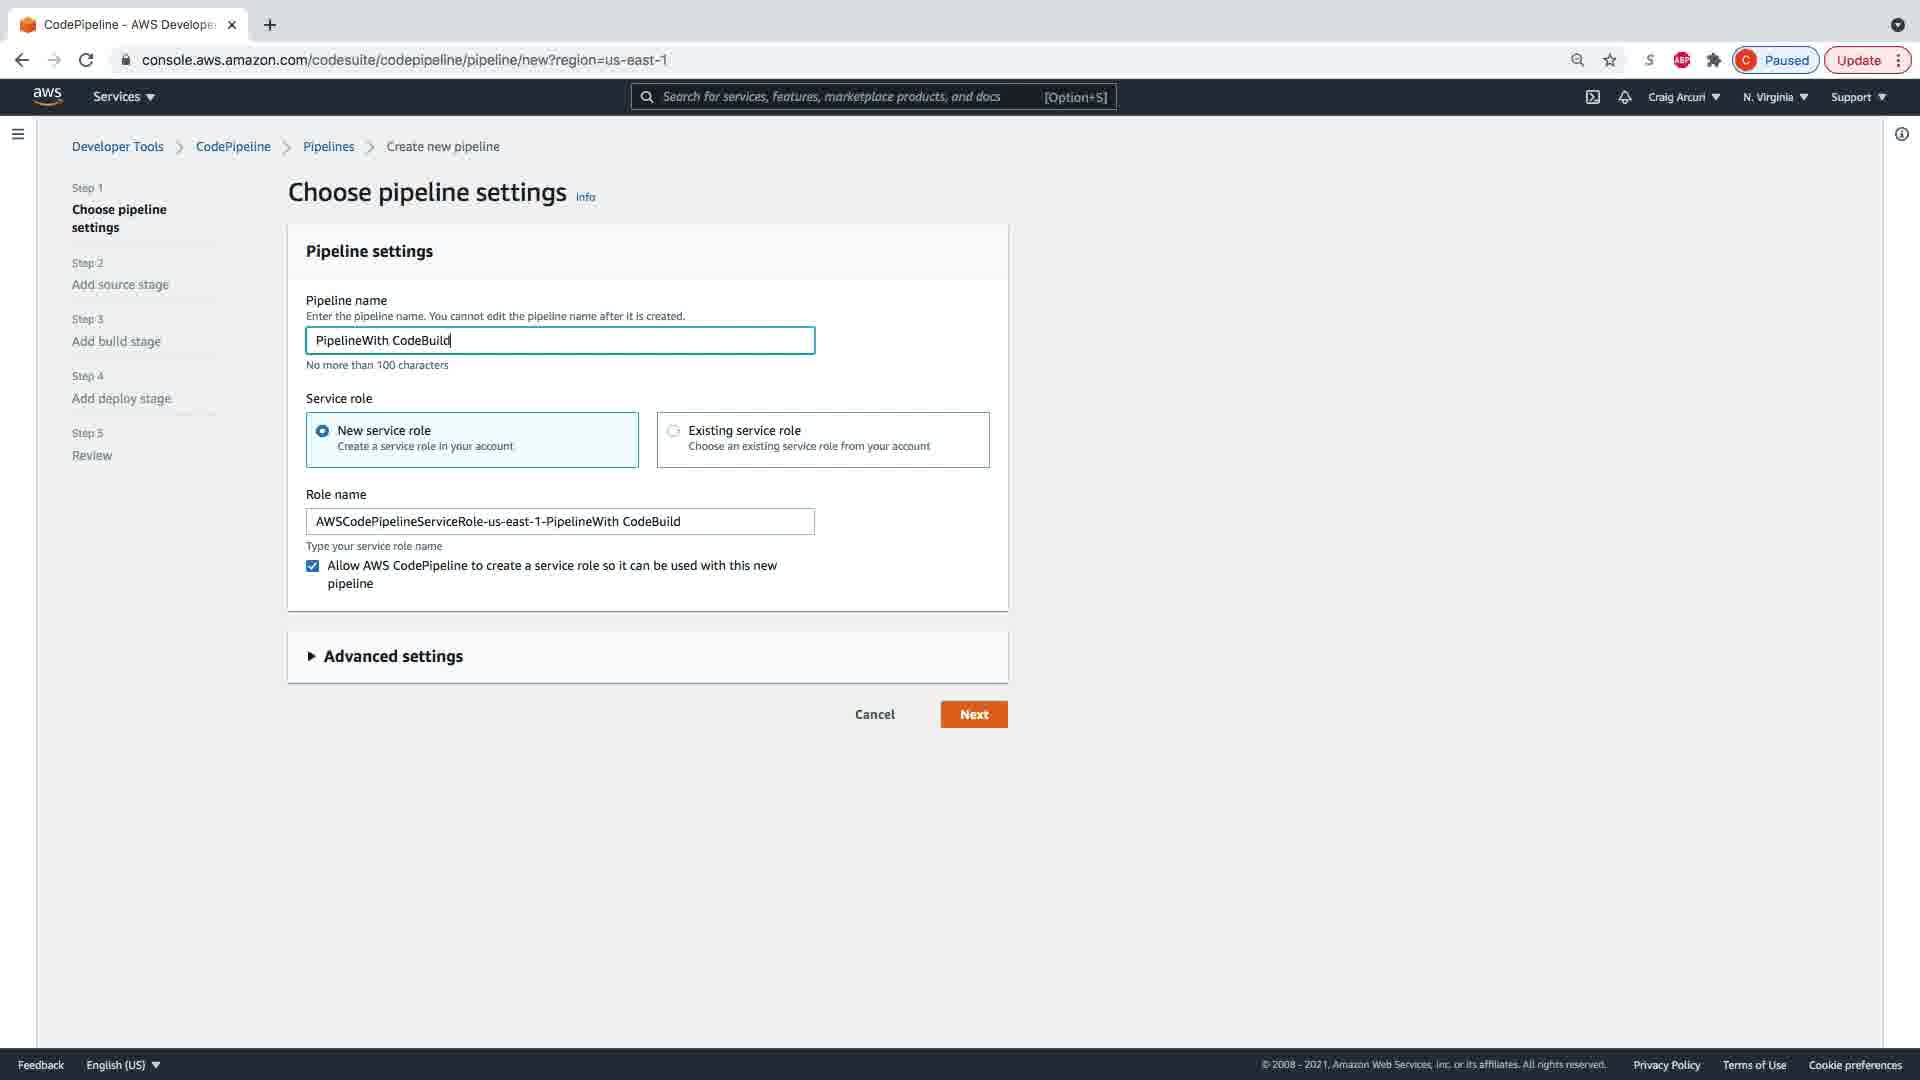Image resolution: width=1920 pixels, height=1080 pixels.
Task: Open the left hamburger navigation menu
Action: point(18,134)
